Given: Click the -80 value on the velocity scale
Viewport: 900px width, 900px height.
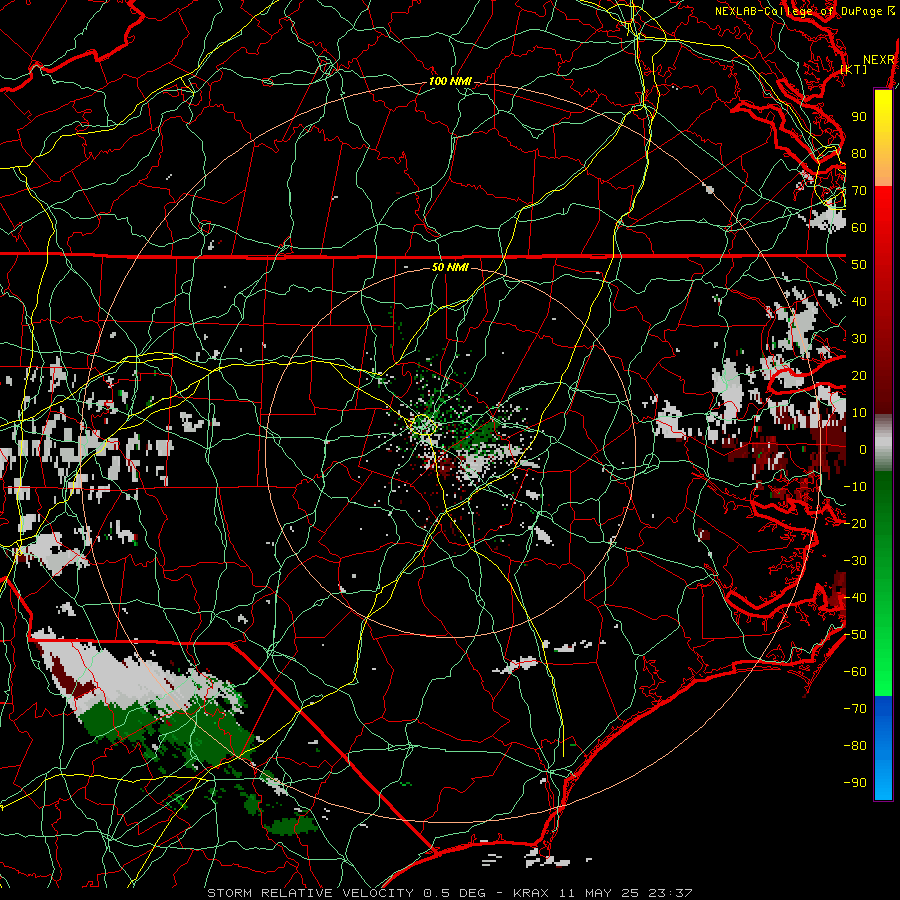Looking at the screenshot, I should click(855, 746).
